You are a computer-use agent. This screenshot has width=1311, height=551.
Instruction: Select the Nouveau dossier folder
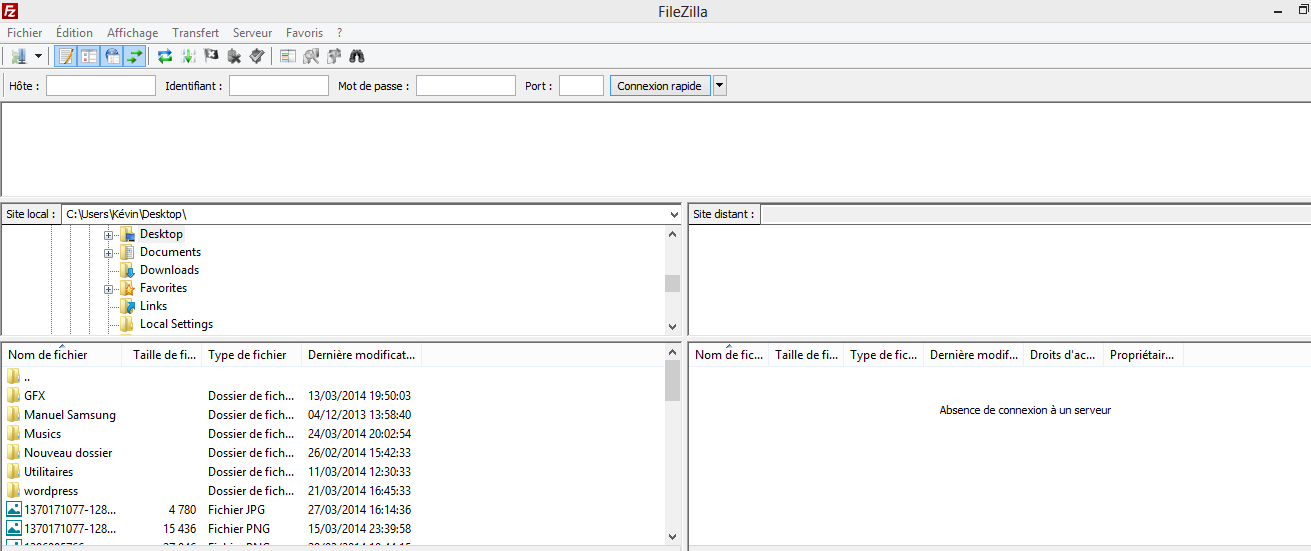[x=68, y=453]
